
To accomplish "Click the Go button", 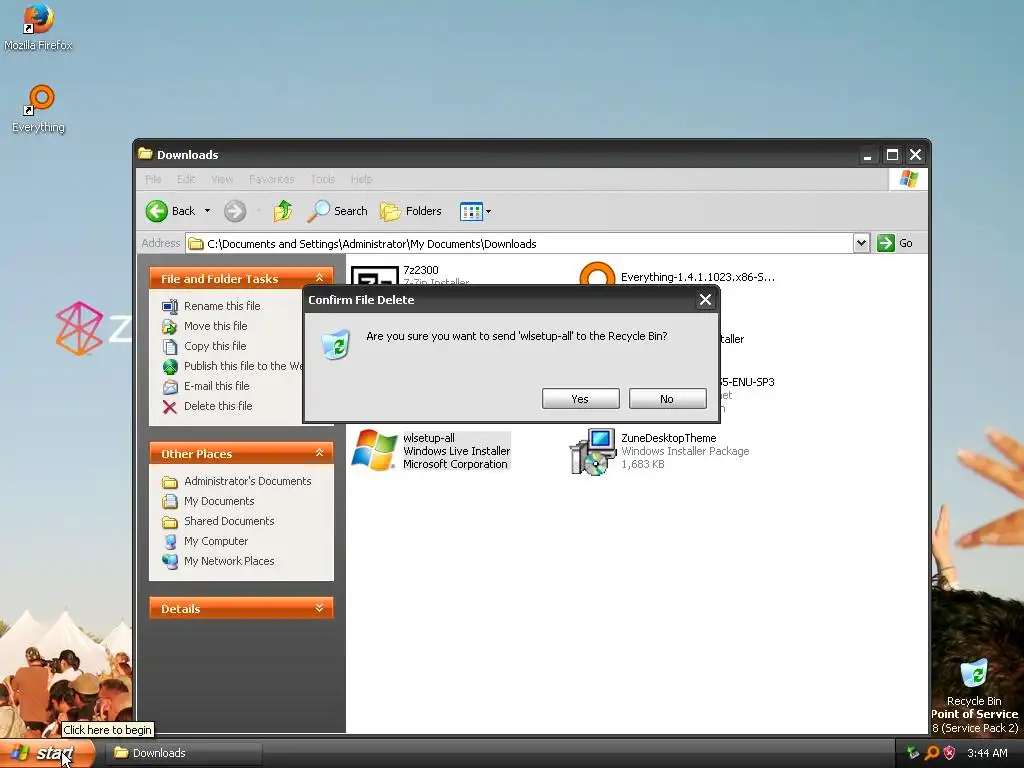I will point(895,243).
